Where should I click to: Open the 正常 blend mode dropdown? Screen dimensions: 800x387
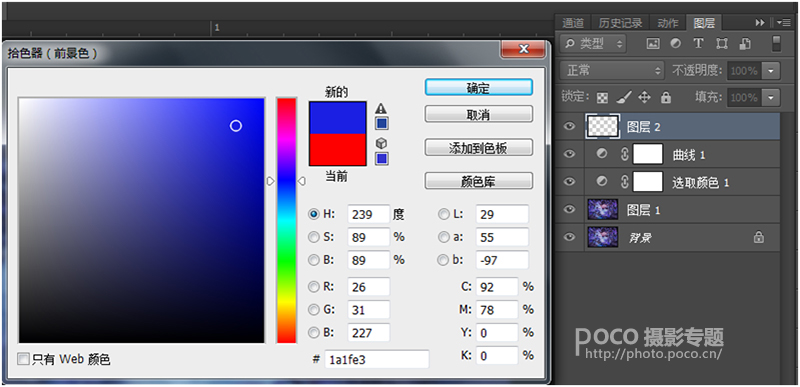(612, 71)
